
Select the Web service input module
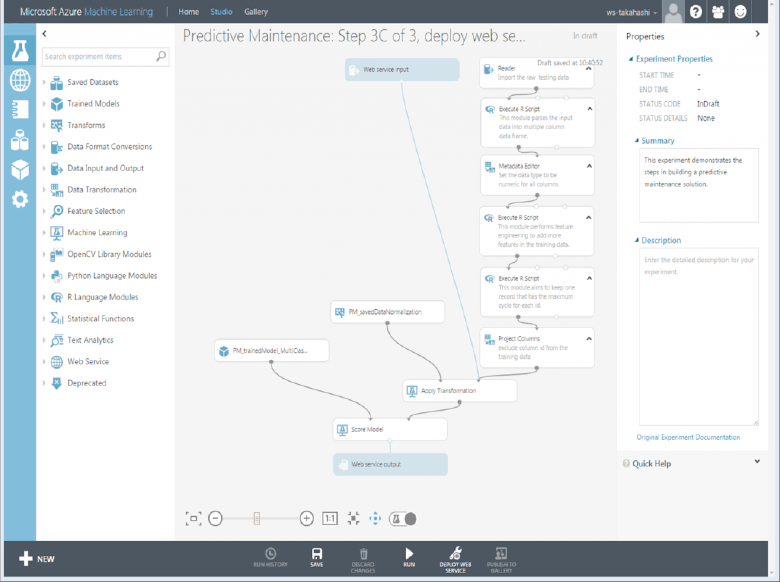click(402, 70)
